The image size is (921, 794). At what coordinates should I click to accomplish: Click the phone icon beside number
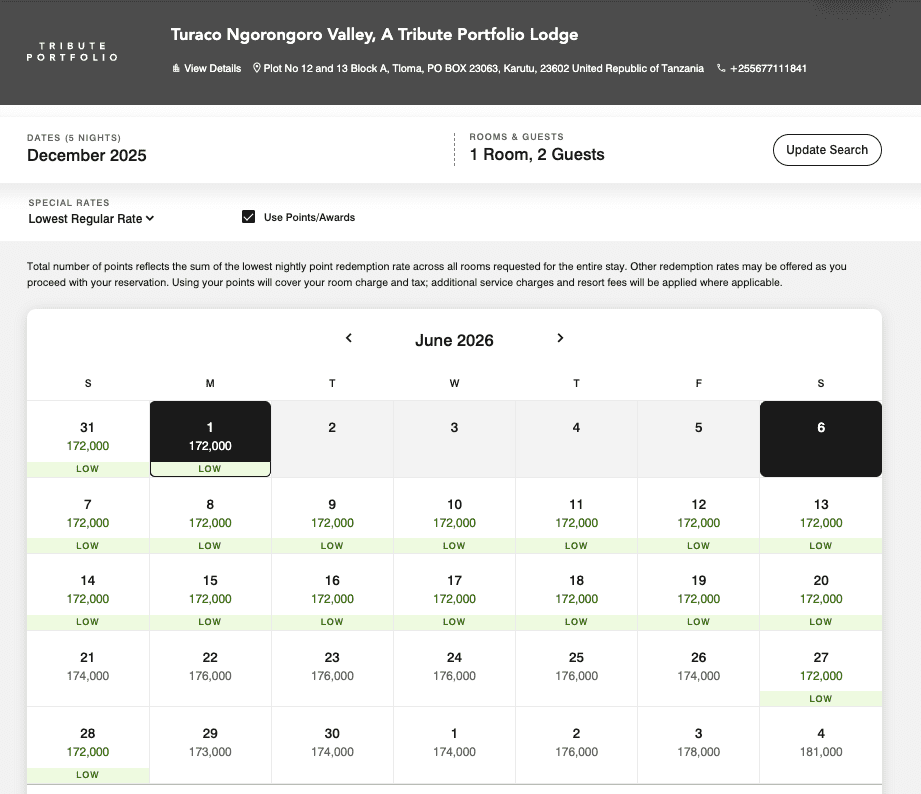click(721, 69)
